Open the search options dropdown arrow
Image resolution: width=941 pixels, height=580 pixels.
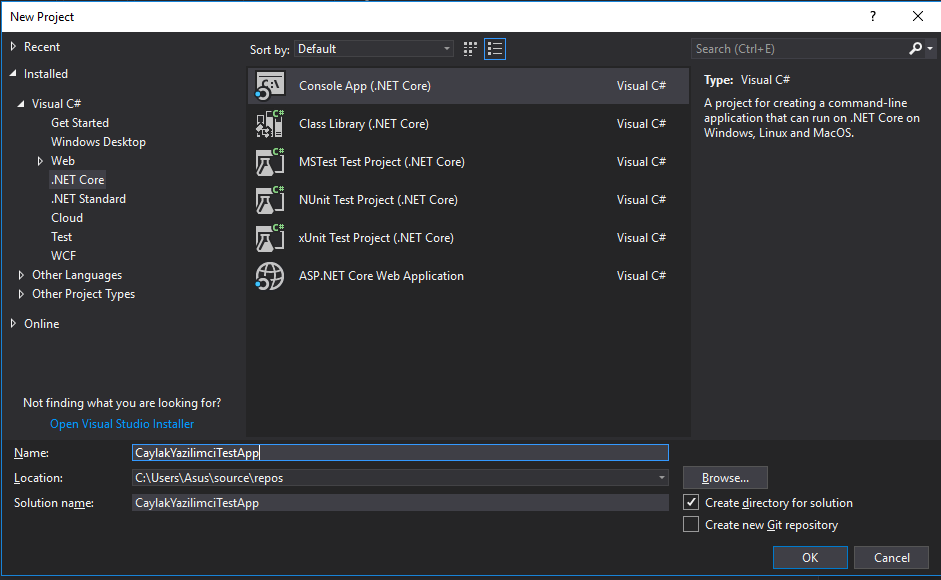(930, 49)
